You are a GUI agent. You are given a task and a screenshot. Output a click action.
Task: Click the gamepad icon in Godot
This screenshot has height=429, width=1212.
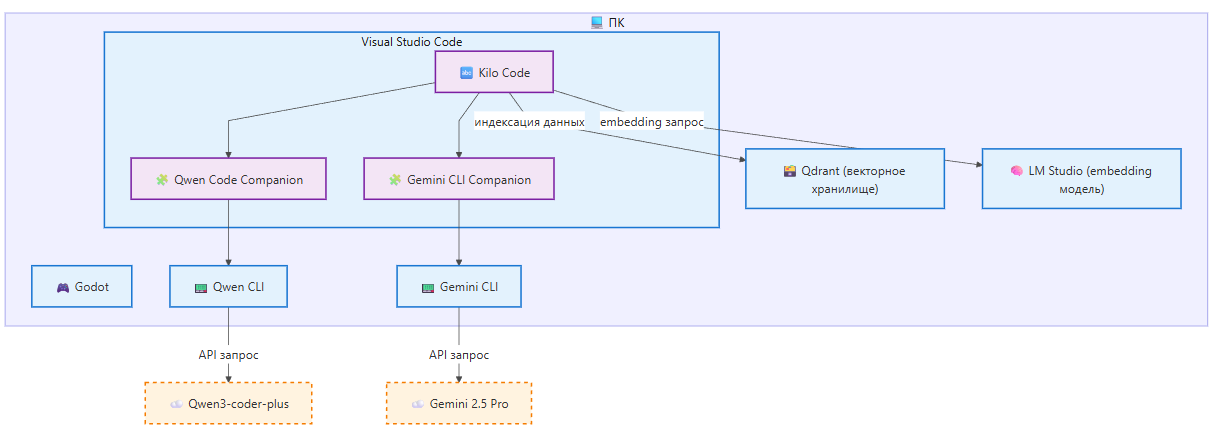coord(63,287)
